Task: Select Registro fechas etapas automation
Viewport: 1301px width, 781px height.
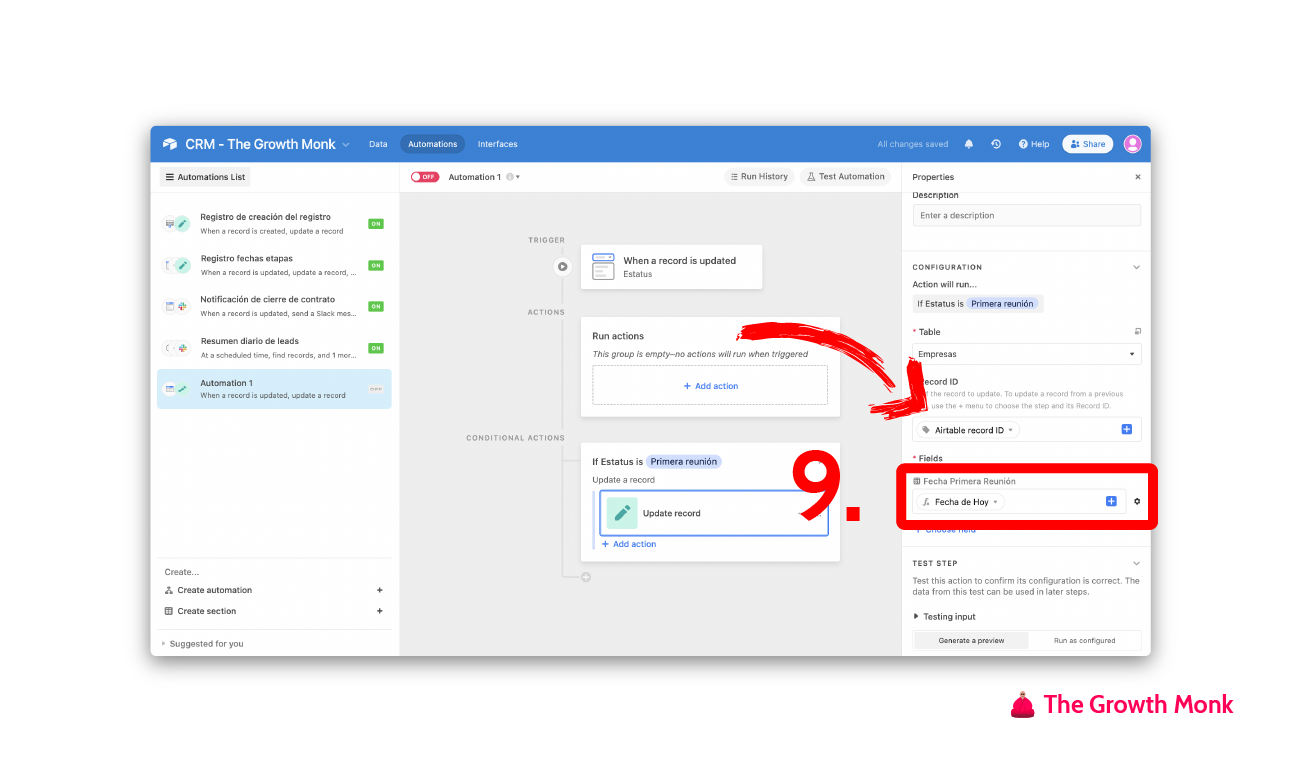Action: click(274, 265)
